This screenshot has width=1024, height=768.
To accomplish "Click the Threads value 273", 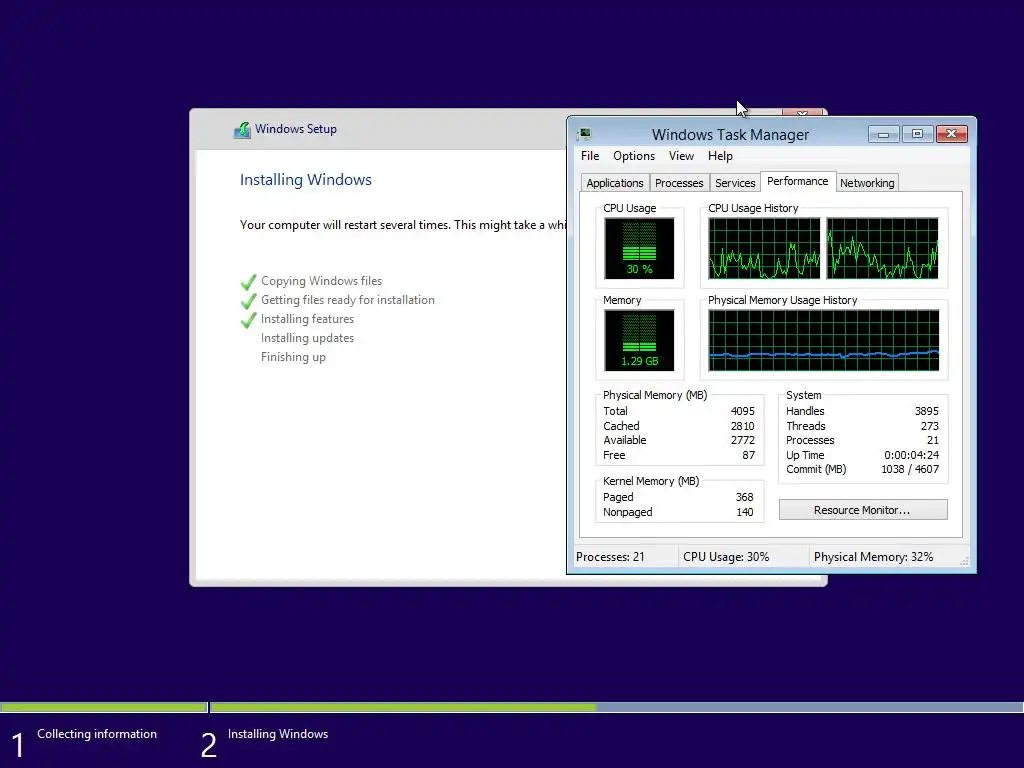I will coord(930,426).
